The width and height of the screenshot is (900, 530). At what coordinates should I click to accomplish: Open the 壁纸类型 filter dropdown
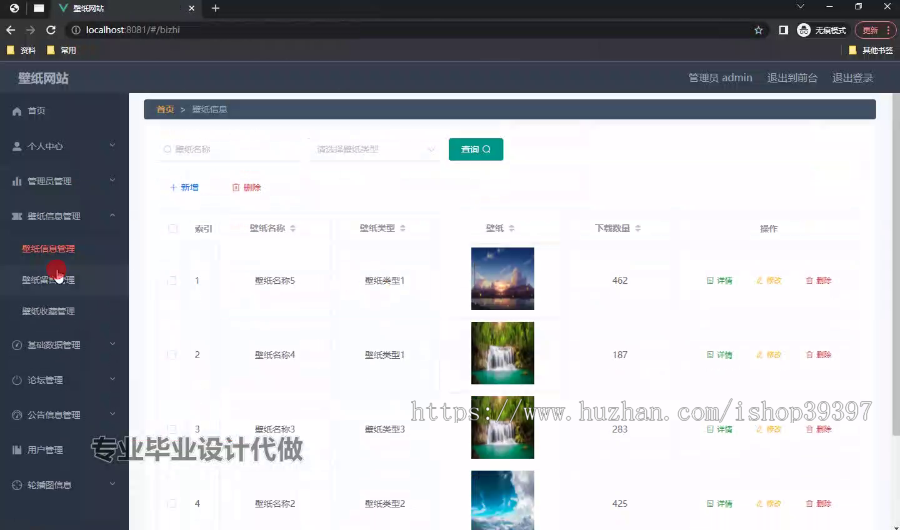click(375, 149)
